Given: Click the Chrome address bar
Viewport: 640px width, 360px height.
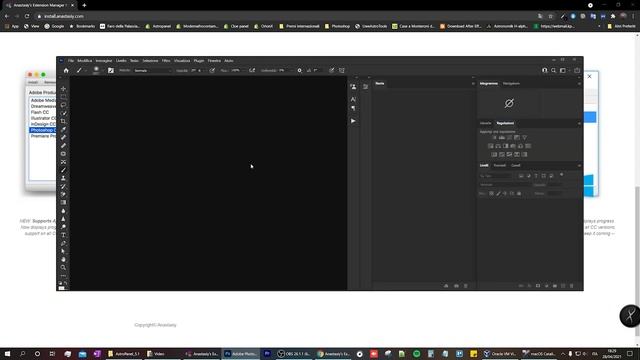Looking at the screenshot, I should tap(286, 16).
